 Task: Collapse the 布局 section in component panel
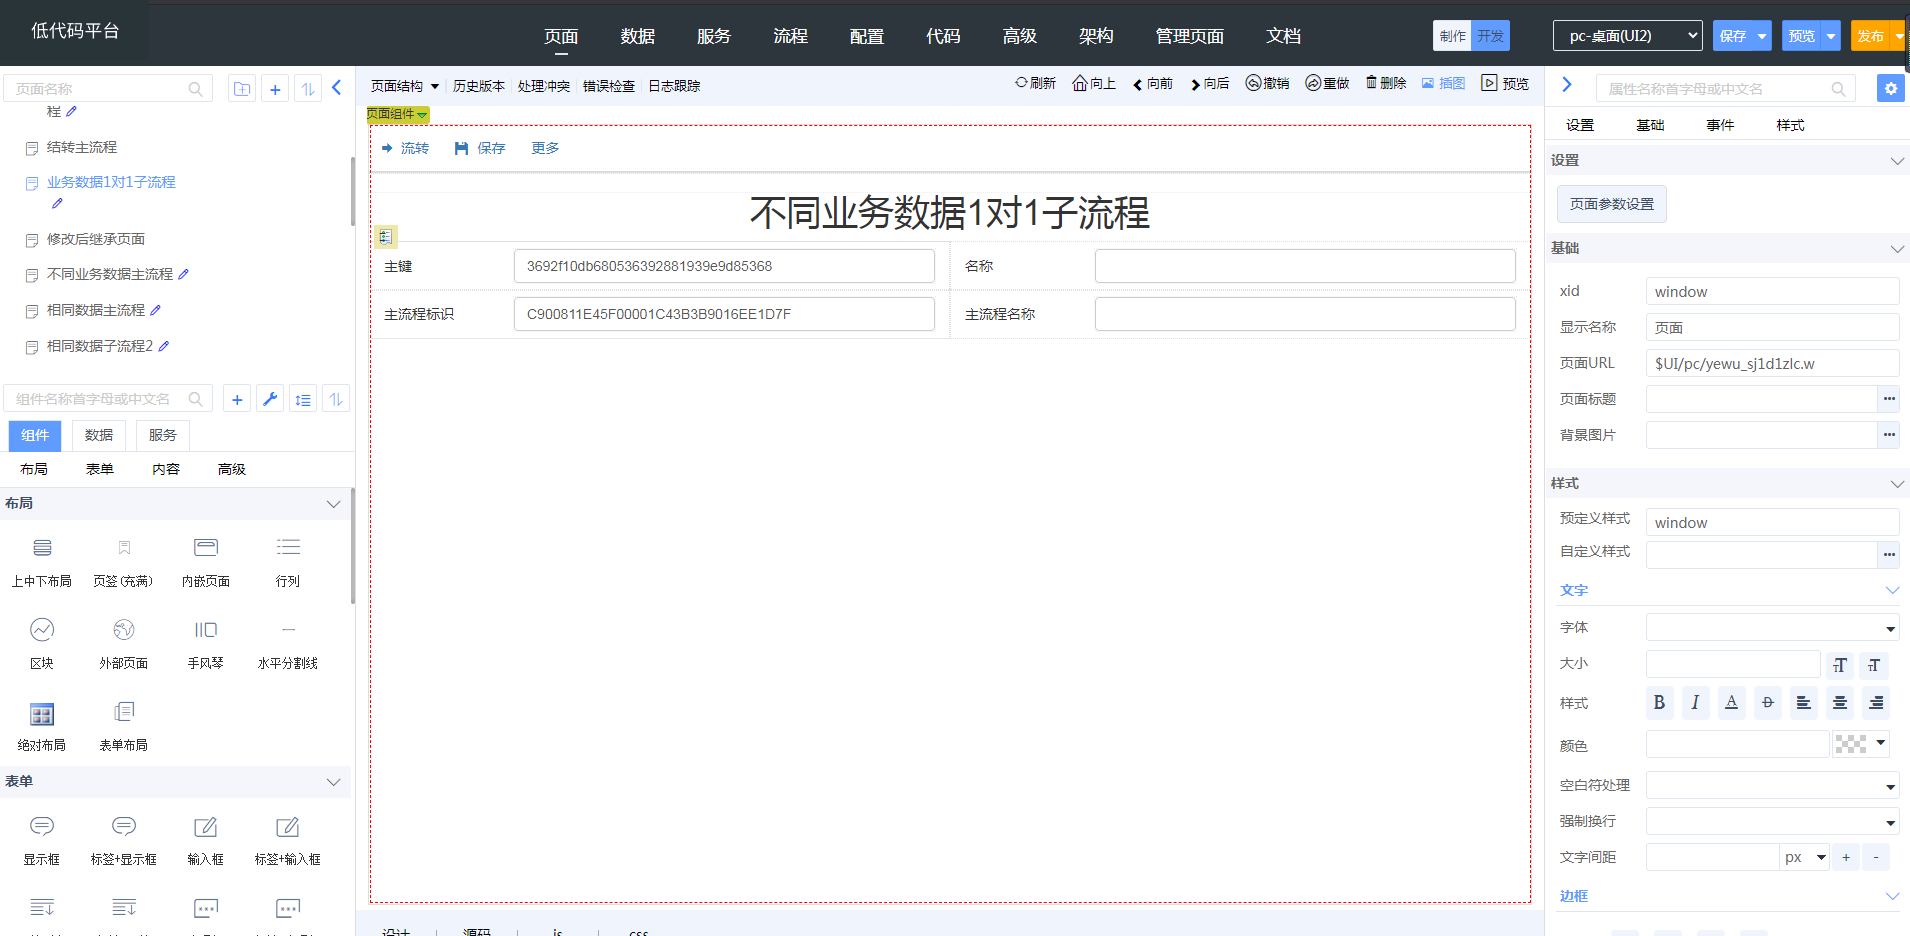333,504
